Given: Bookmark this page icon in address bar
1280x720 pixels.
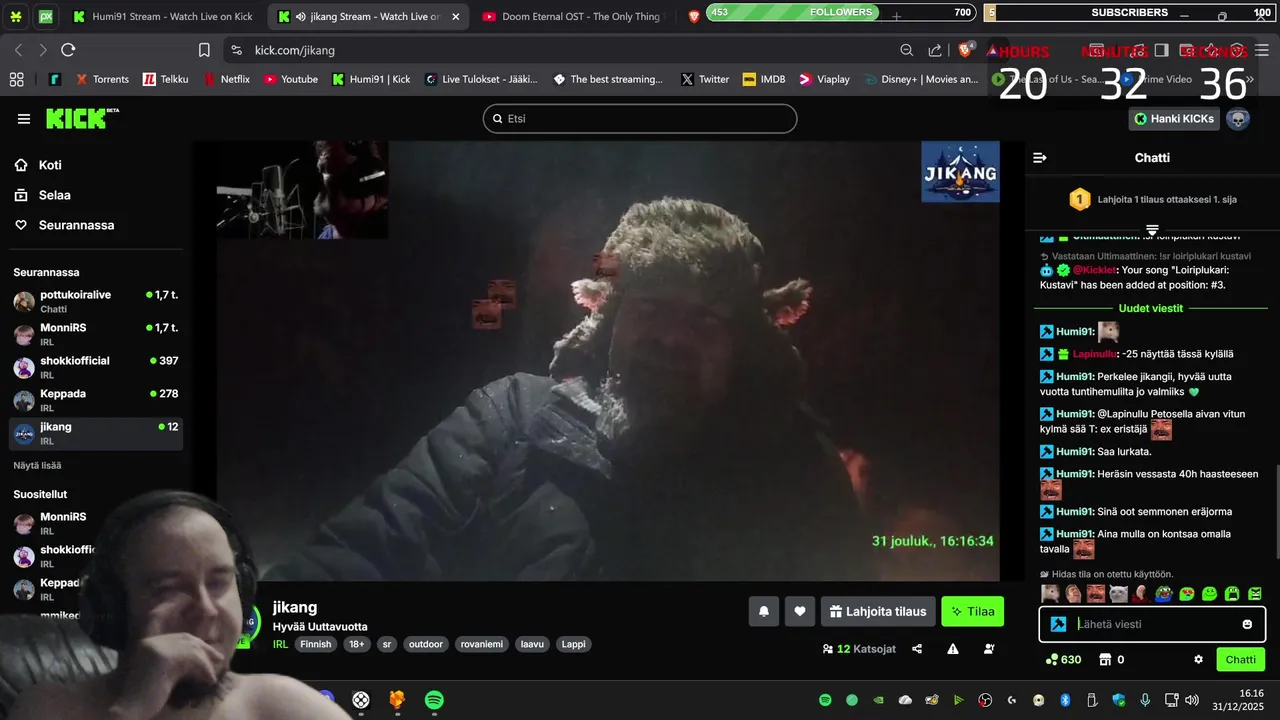Looking at the screenshot, I should pos(204,50).
